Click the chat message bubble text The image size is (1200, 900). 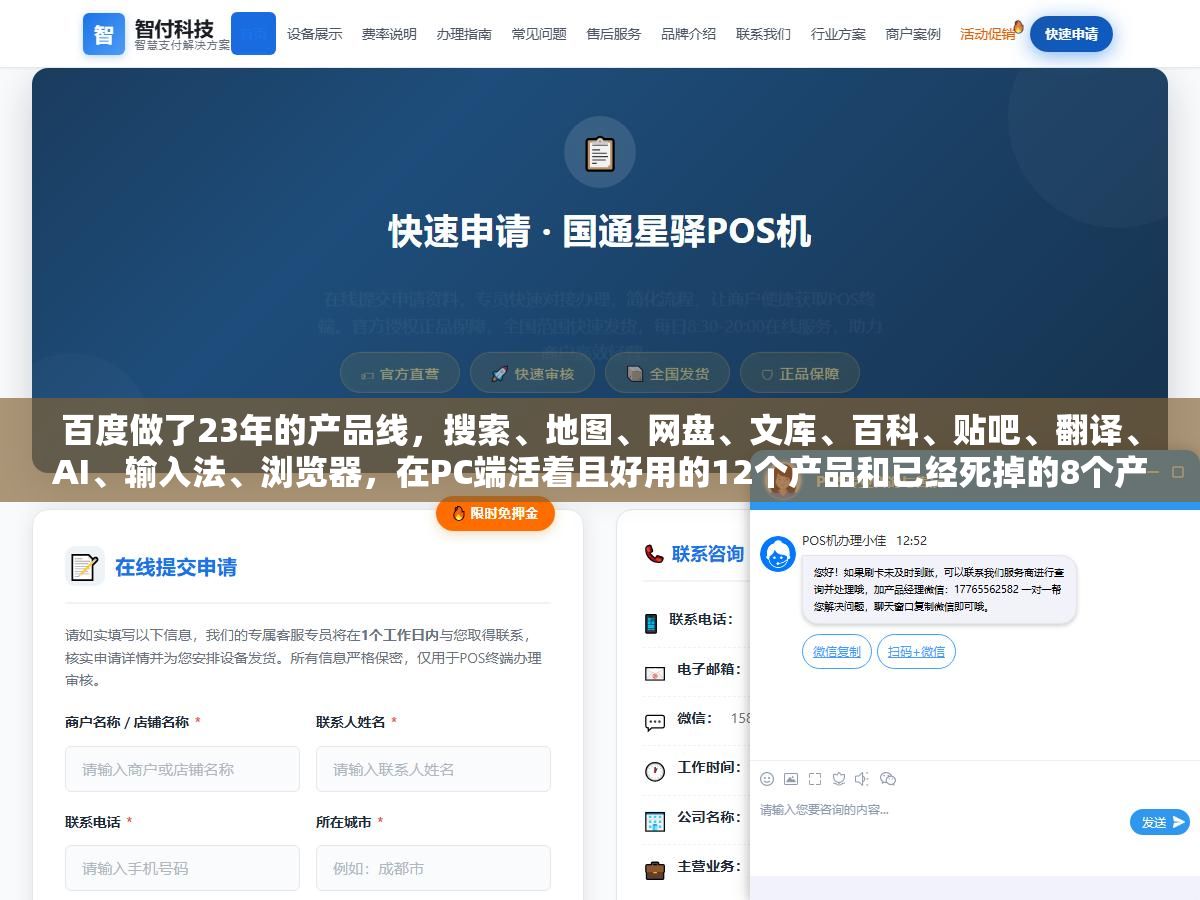tap(939, 589)
